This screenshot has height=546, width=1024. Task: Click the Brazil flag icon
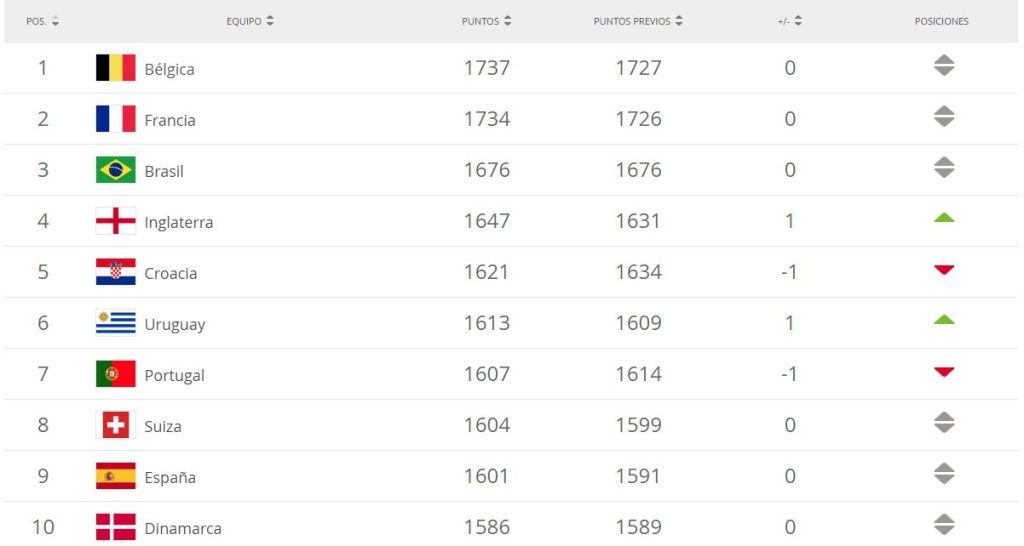115,170
